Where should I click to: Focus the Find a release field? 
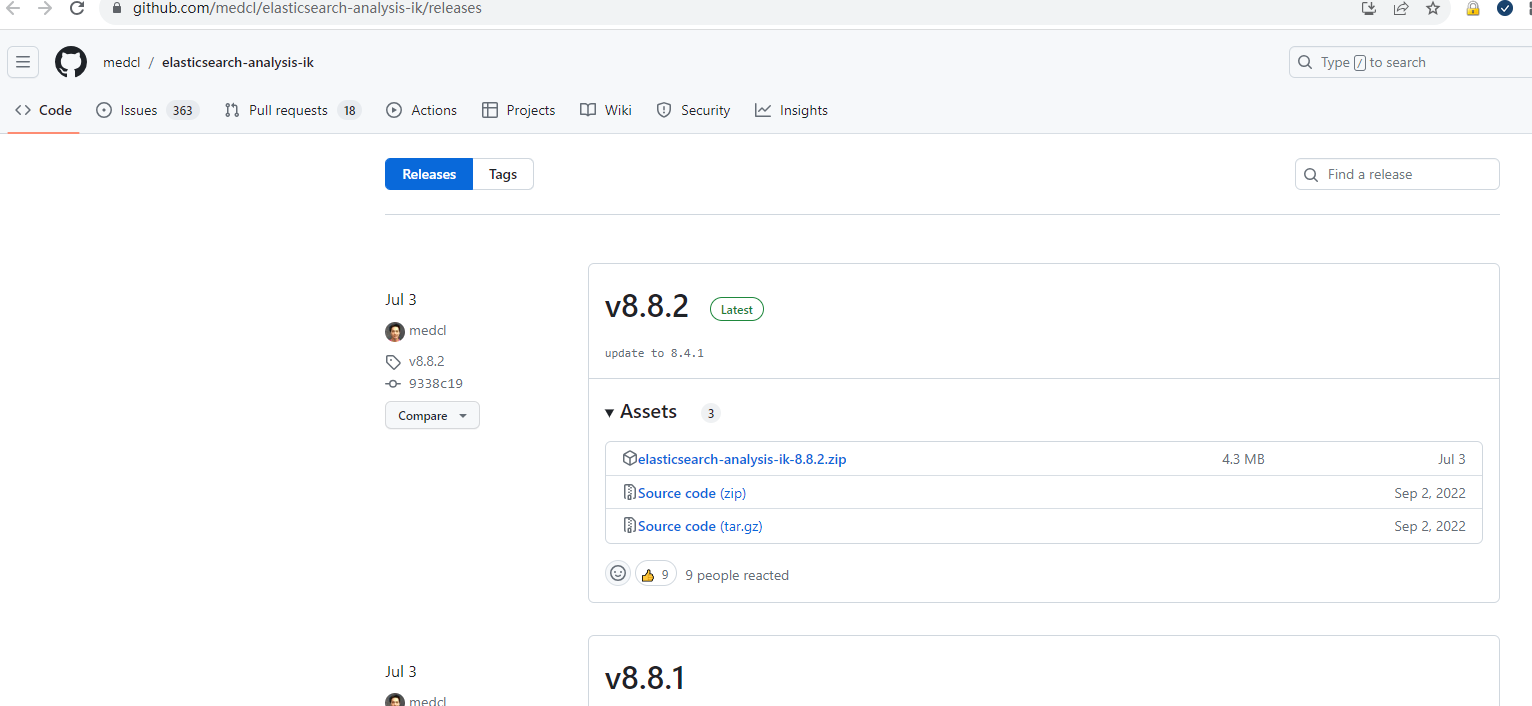(1397, 174)
